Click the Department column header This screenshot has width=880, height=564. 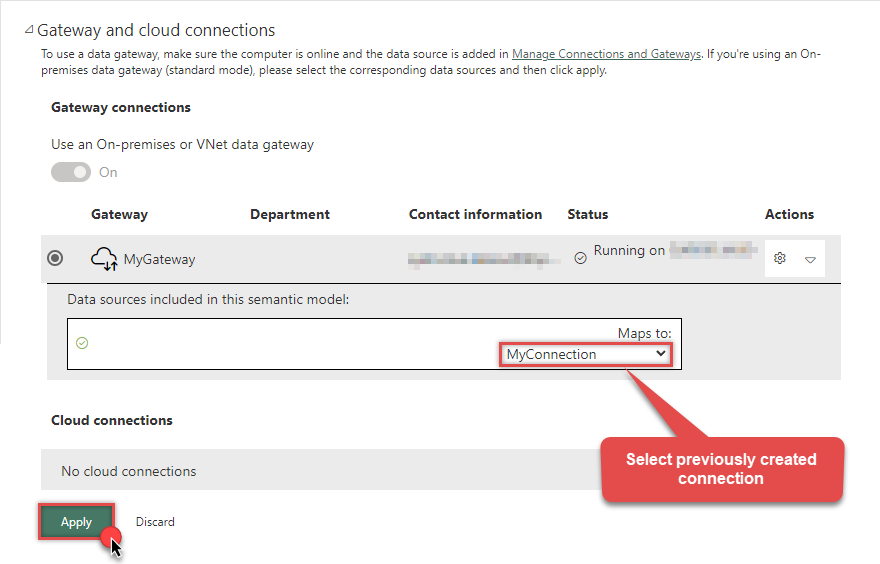pyautogui.click(x=290, y=214)
